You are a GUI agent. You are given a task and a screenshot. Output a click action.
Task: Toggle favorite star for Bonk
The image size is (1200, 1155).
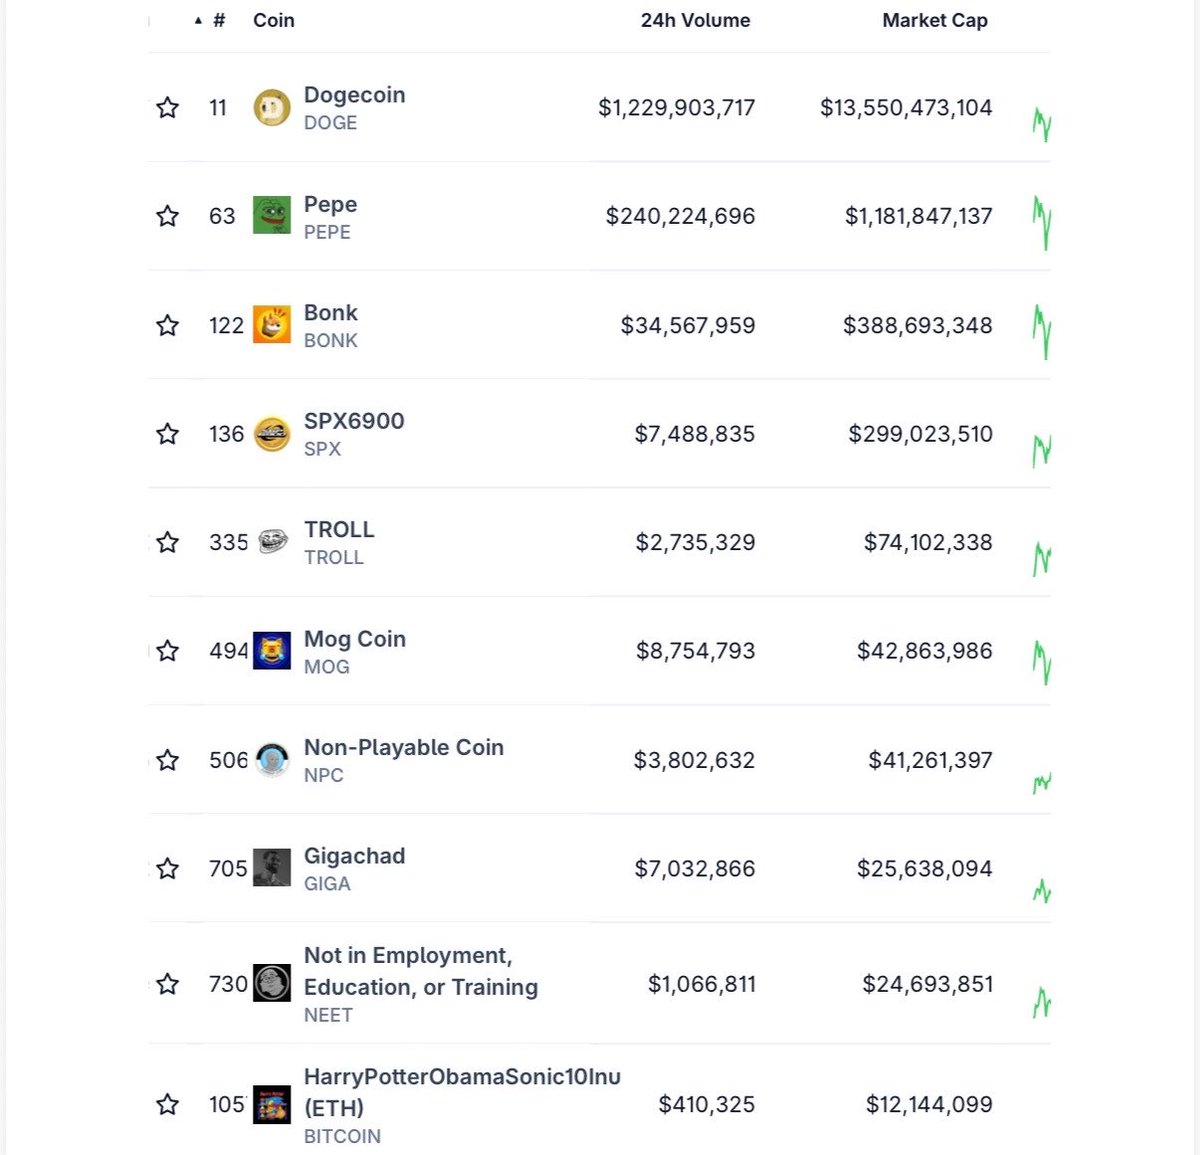tap(167, 325)
